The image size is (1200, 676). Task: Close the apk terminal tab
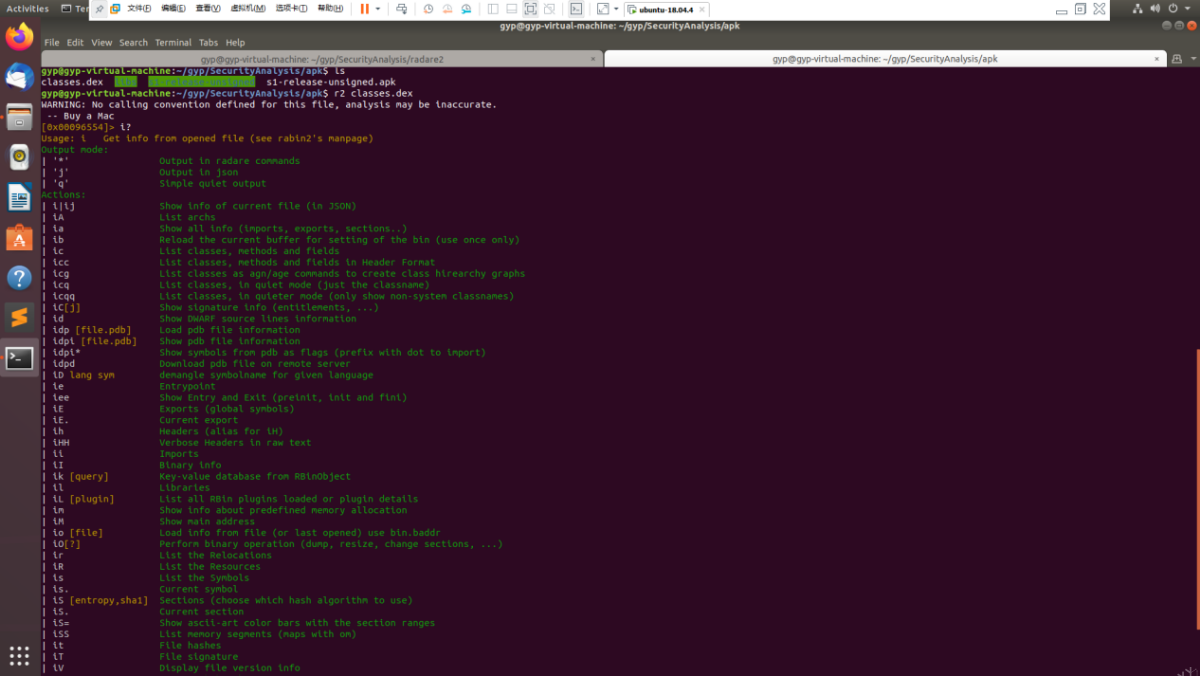(1155, 59)
